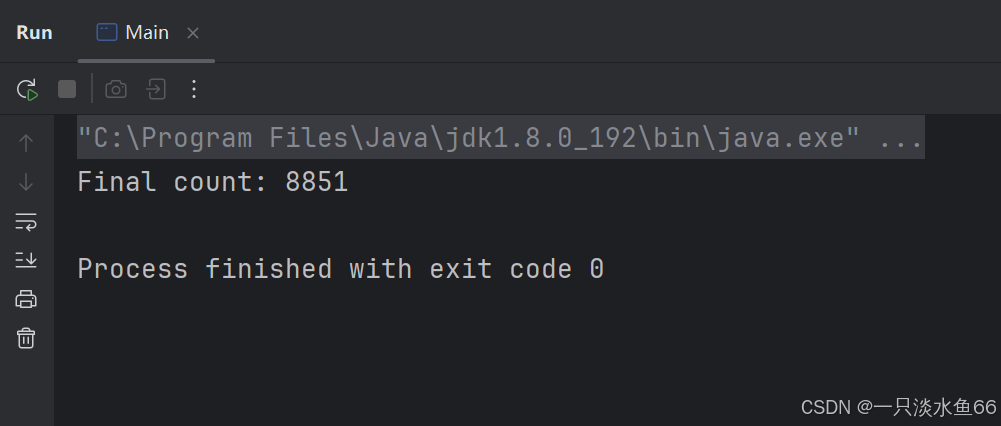
Task: Click the Final count: 8851 output line
Action: (213, 183)
